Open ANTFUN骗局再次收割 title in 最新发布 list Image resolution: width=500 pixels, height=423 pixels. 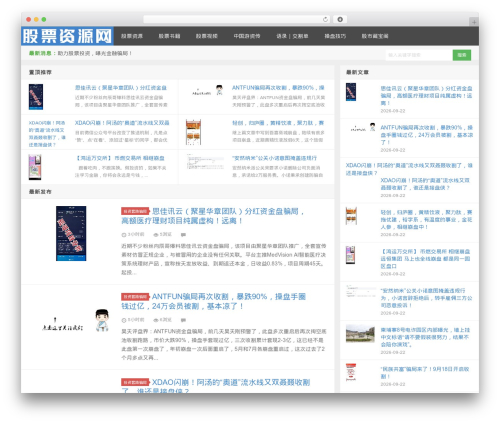tap(214, 301)
